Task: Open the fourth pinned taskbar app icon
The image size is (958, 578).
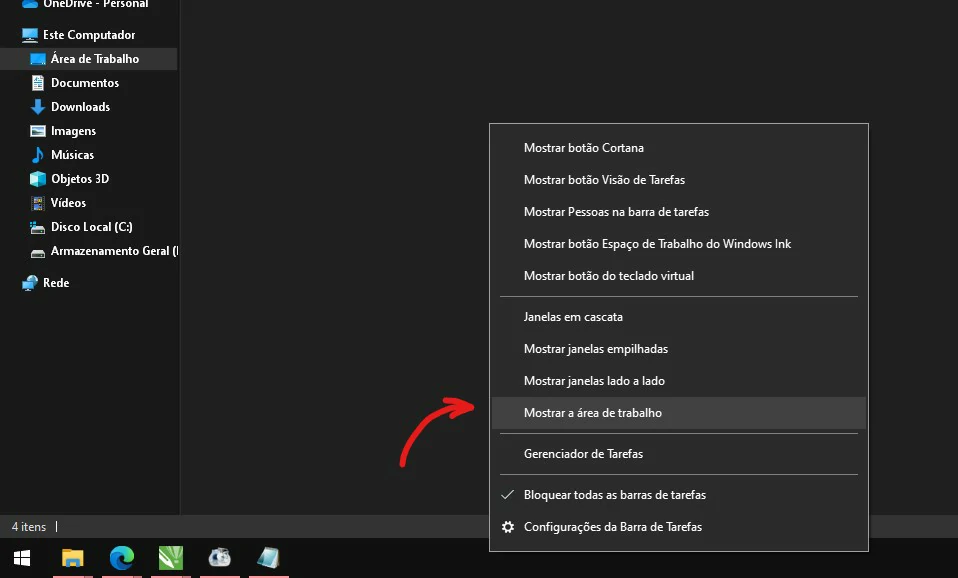Action: (219, 557)
